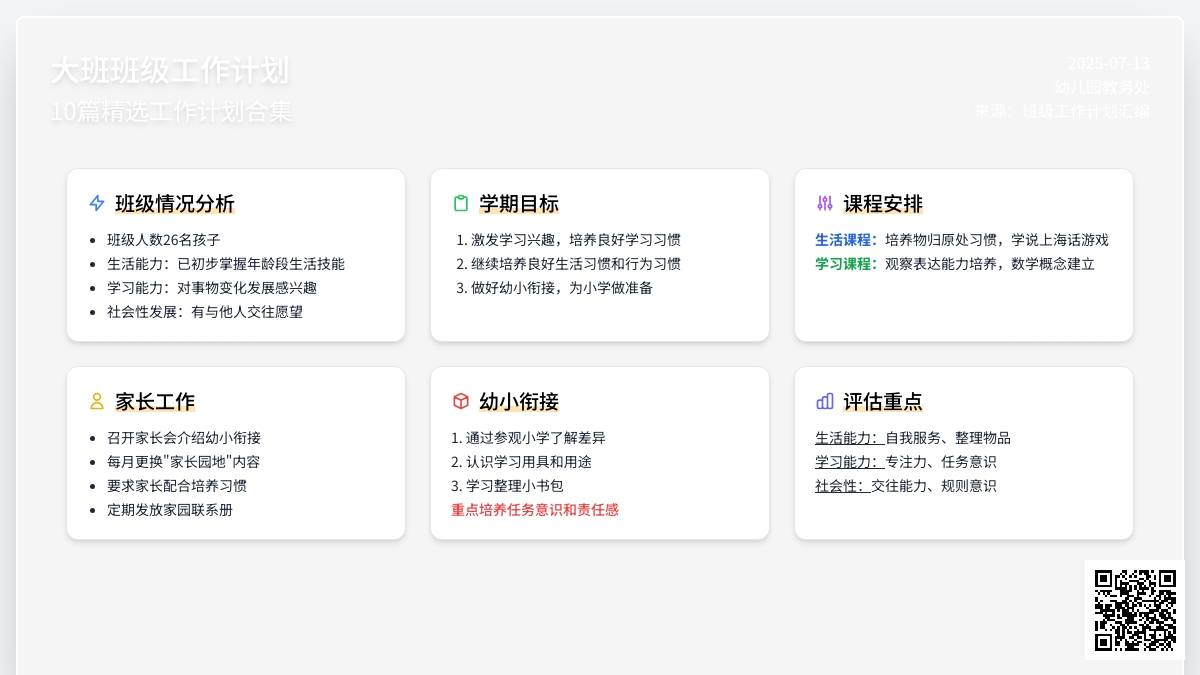Click the bar chart icon beside 评估重点
Viewport: 1200px width, 675px height.
click(825, 402)
